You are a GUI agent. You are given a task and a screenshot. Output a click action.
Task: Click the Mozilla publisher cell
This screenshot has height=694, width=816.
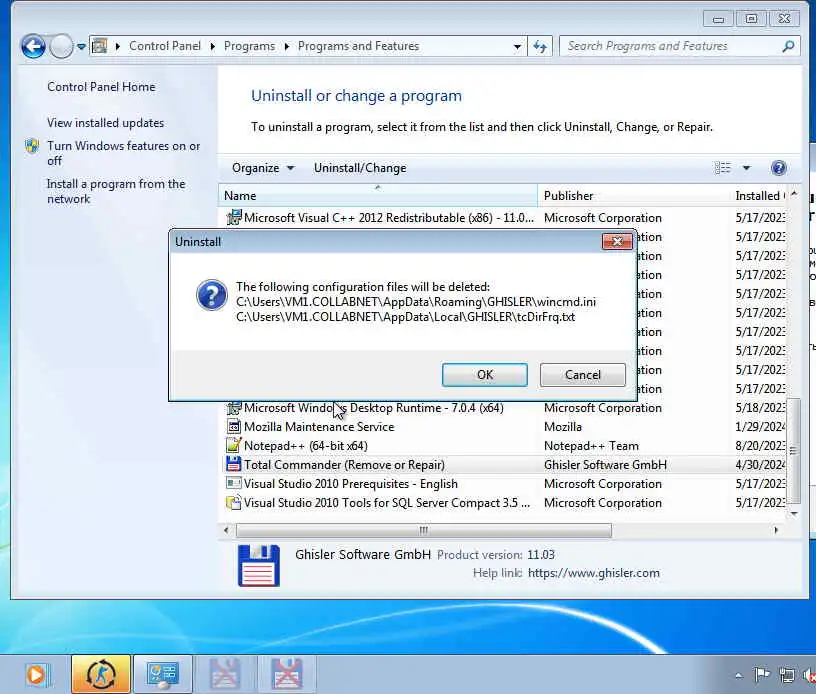click(x=563, y=427)
